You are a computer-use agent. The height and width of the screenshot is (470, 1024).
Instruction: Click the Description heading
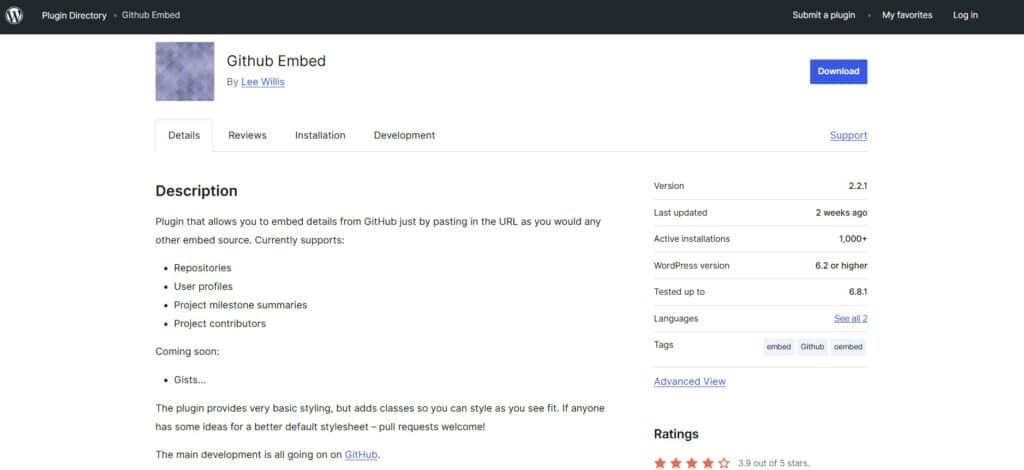(x=197, y=191)
